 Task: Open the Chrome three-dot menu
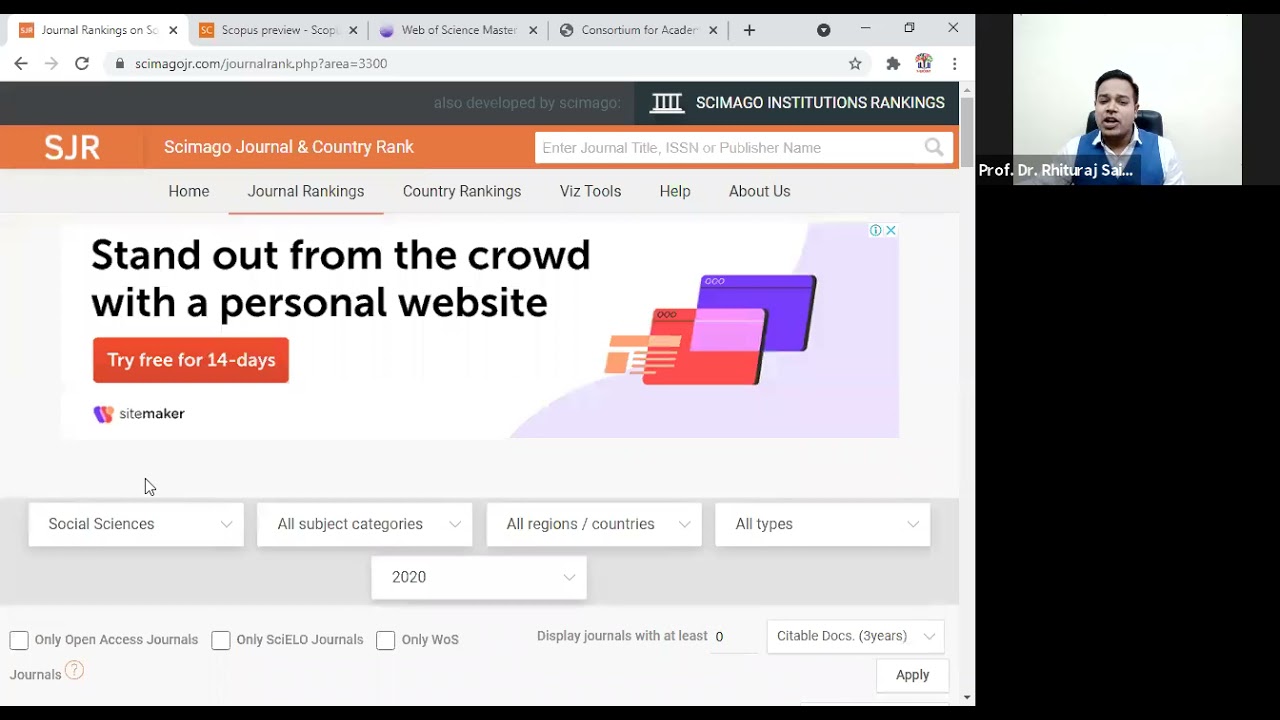point(954,63)
